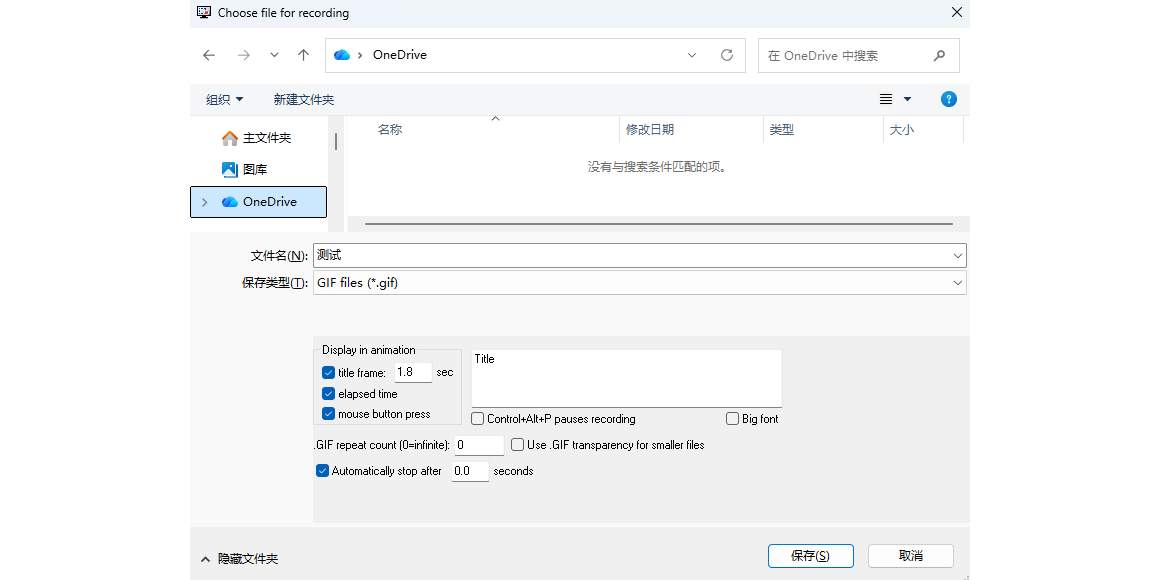Expand the filename 测试 combo box dropdown
The height and width of the screenshot is (580, 1160).
[957, 255]
